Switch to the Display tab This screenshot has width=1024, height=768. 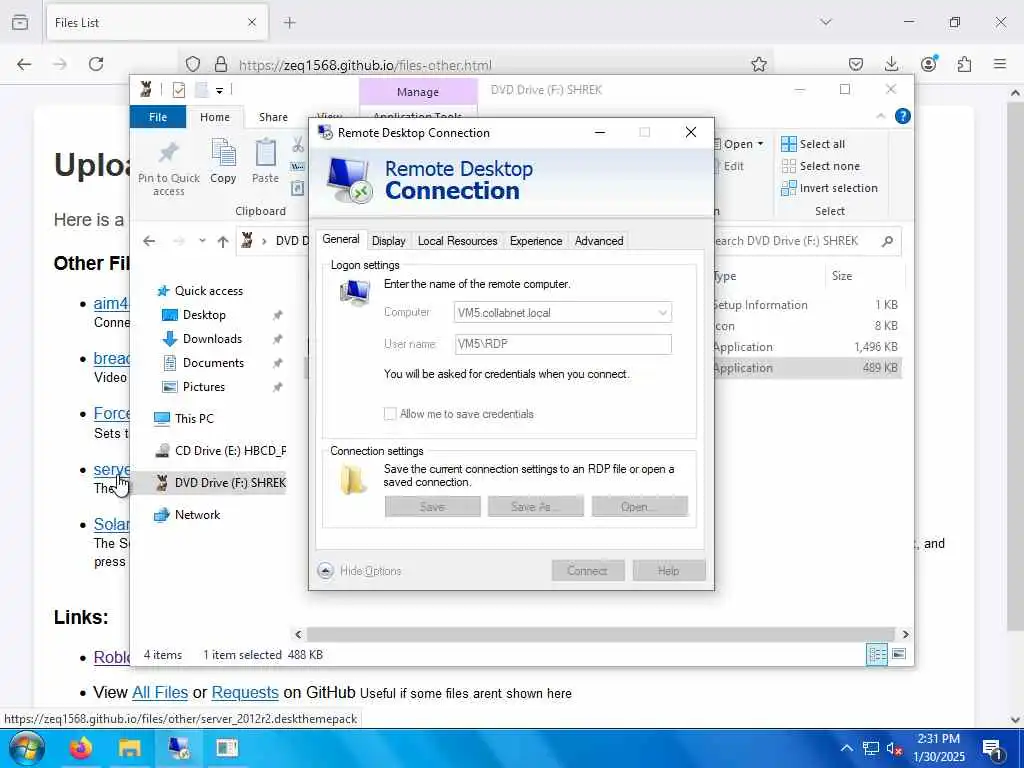point(389,240)
